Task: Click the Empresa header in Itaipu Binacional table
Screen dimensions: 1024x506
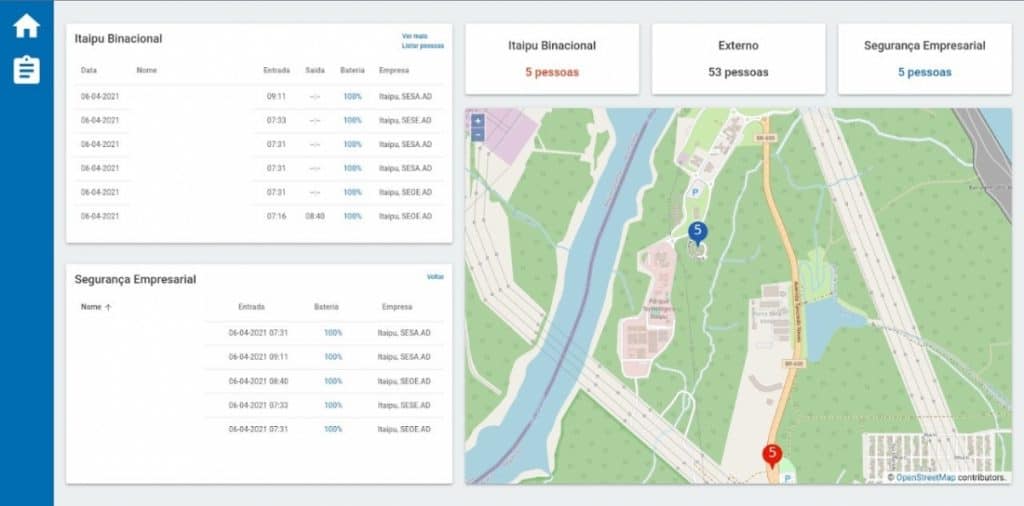Action: point(394,70)
